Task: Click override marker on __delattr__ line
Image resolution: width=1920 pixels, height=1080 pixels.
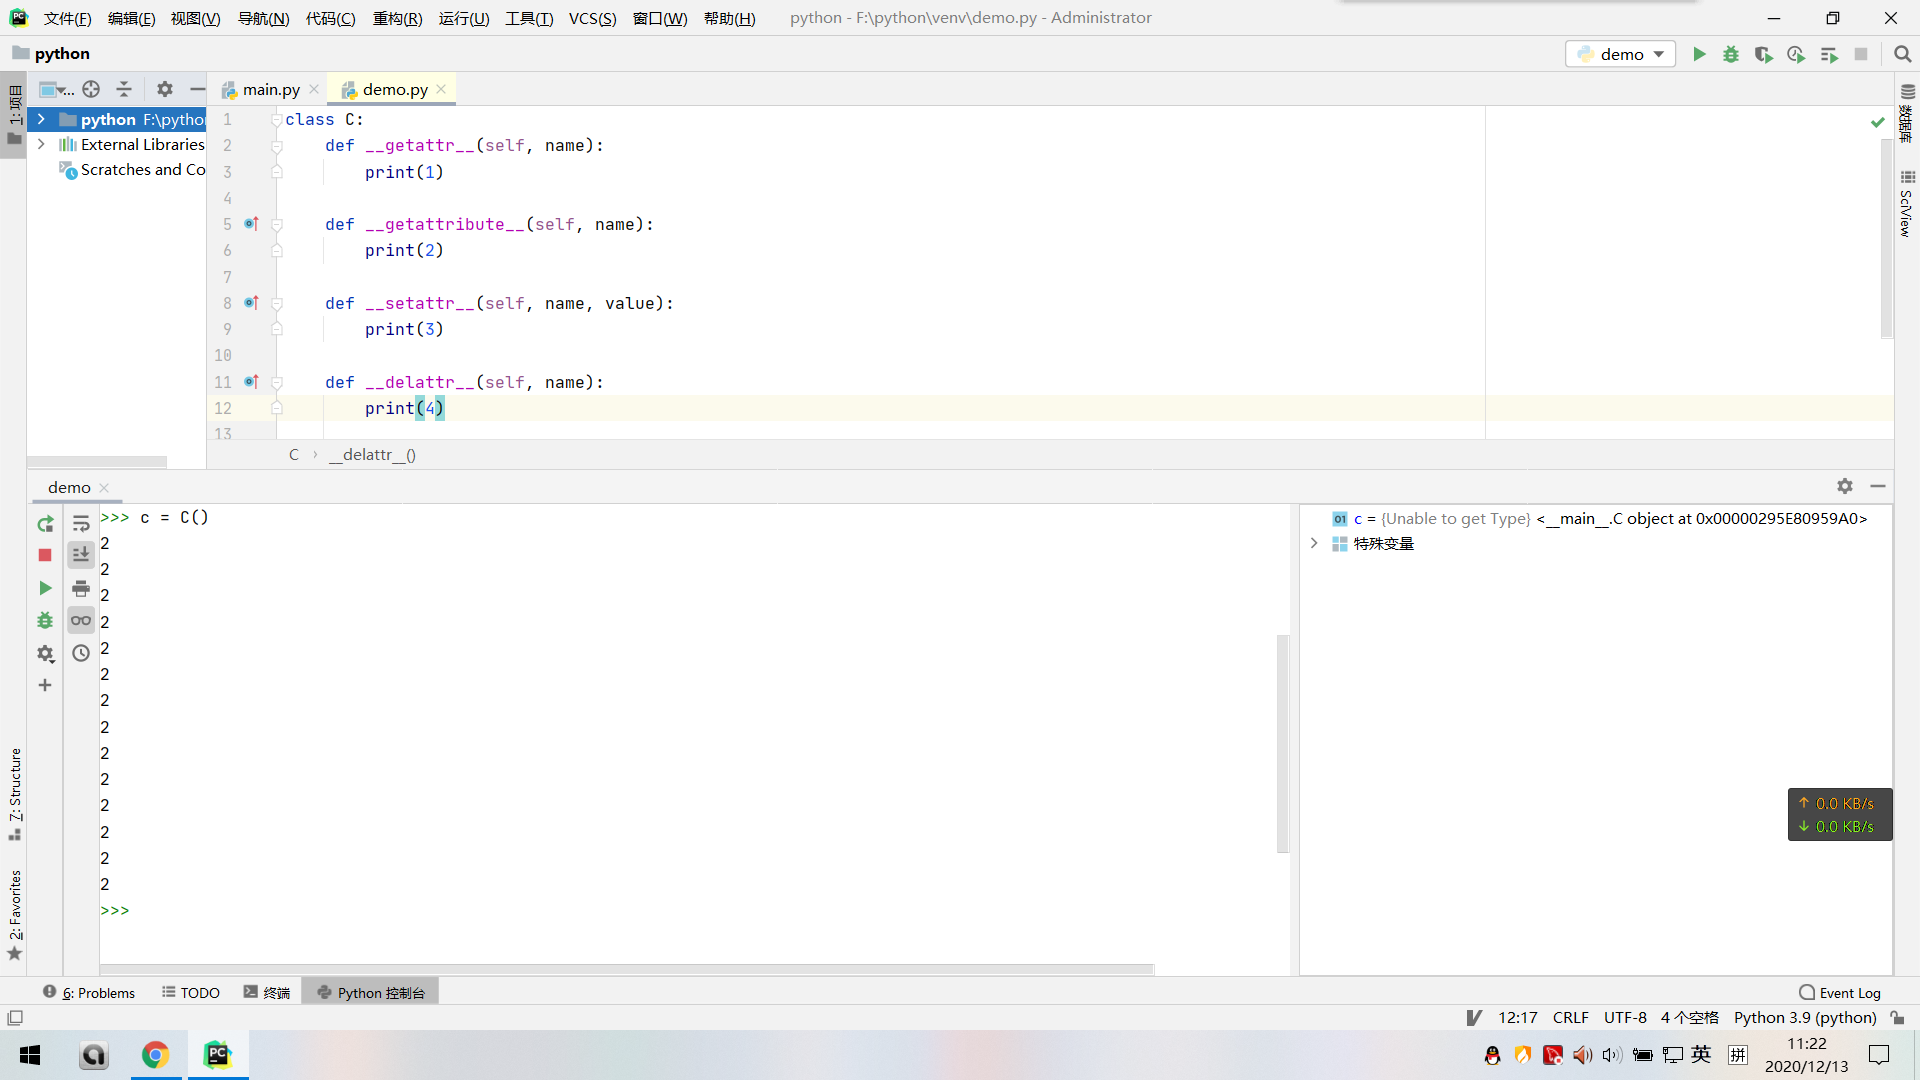Action: pos(252,382)
